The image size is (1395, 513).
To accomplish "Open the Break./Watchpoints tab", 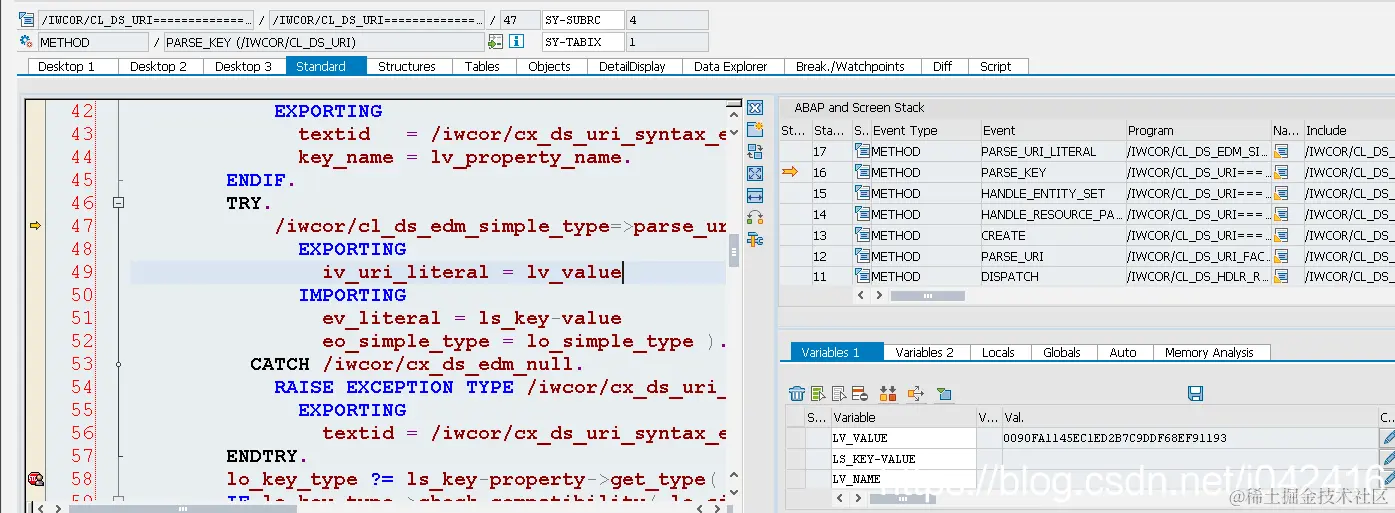I will point(850,67).
